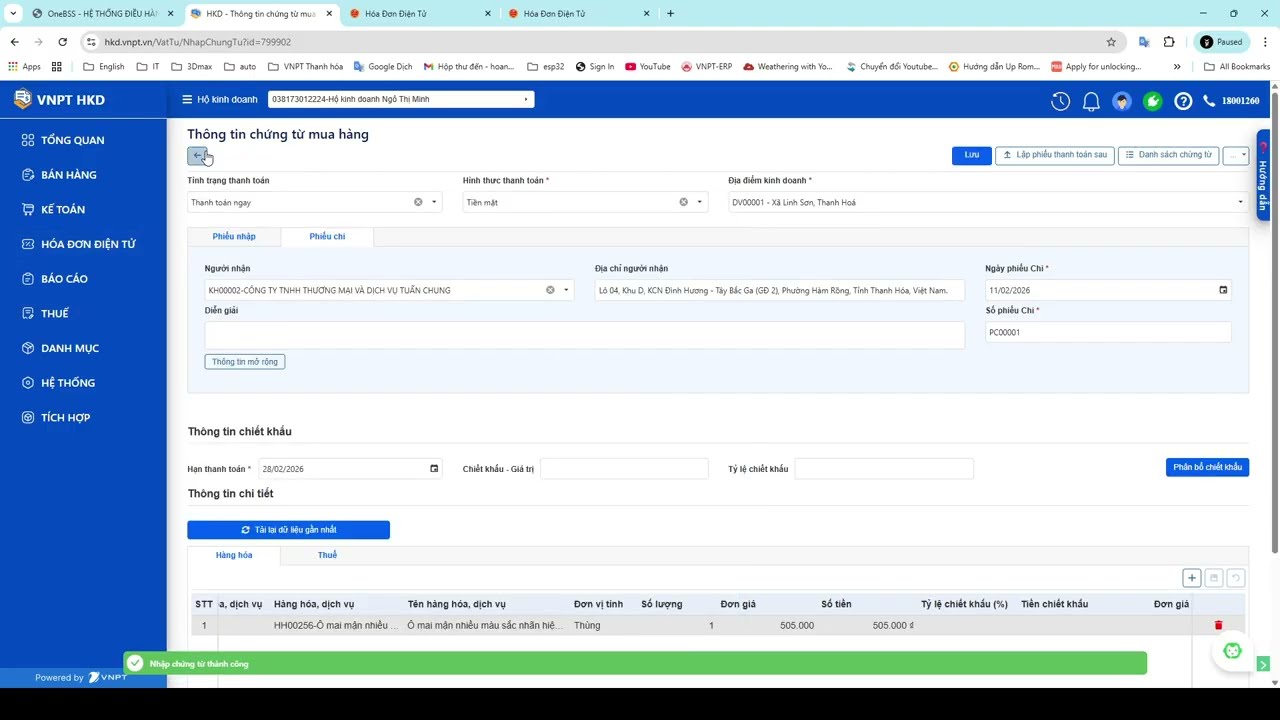Click the grid save disk icon
The height and width of the screenshot is (720, 1280).
1214,578
